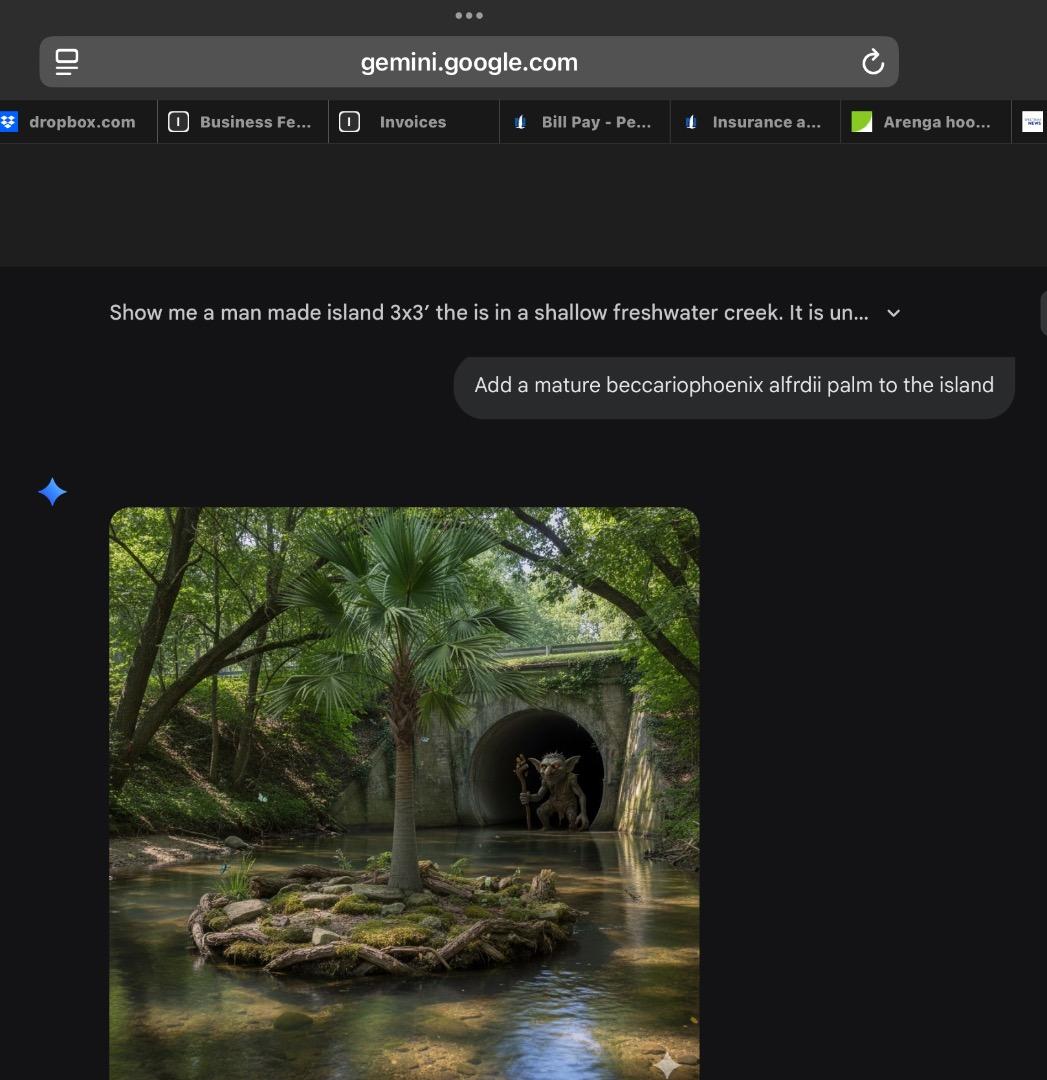Screen dimensions: 1047x1080
Task: Reload the Gemini page
Action: point(872,62)
